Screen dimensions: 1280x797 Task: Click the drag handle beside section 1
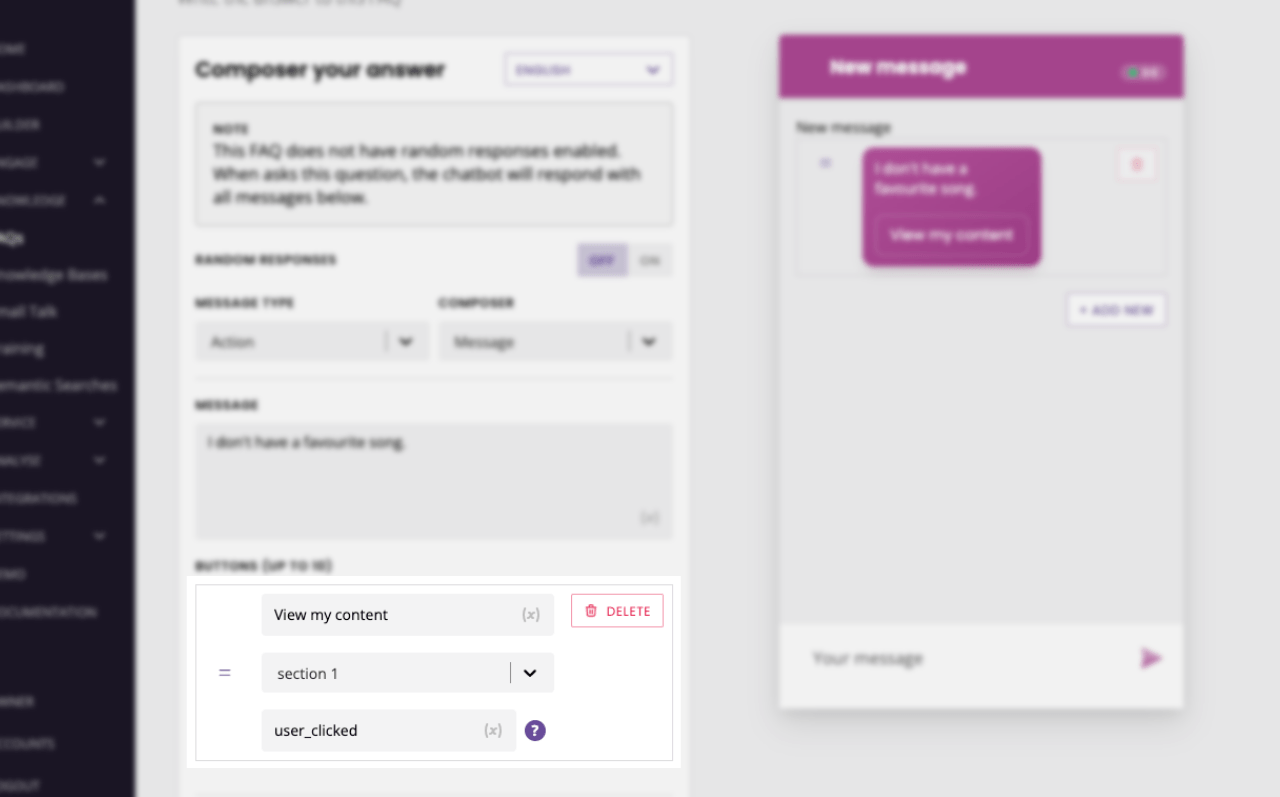pyautogui.click(x=225, y=673)
